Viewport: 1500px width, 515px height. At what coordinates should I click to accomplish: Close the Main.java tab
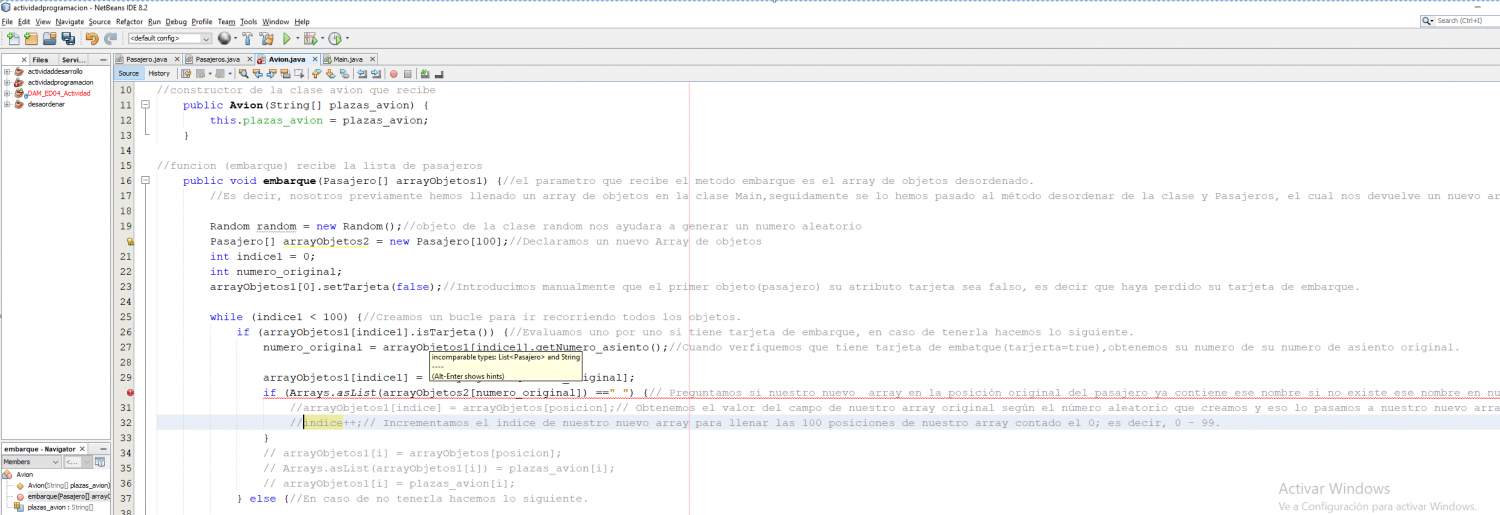coord(372,59)
